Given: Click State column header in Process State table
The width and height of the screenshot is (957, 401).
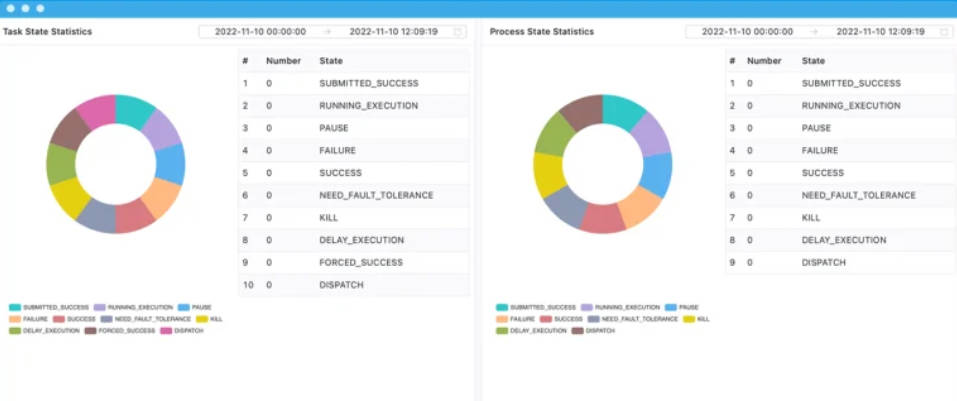Looking at the screenshot, I should coord(813,61).
